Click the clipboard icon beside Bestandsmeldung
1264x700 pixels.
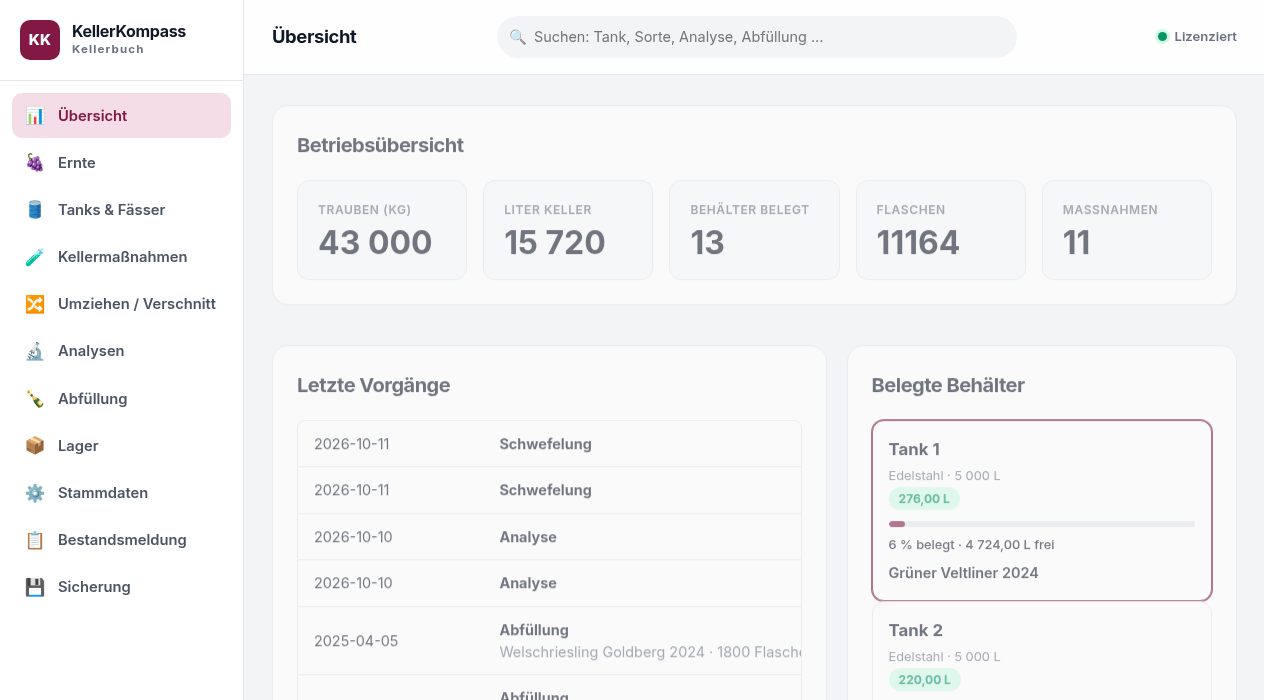pyautogui.click(x=35, y=540)
